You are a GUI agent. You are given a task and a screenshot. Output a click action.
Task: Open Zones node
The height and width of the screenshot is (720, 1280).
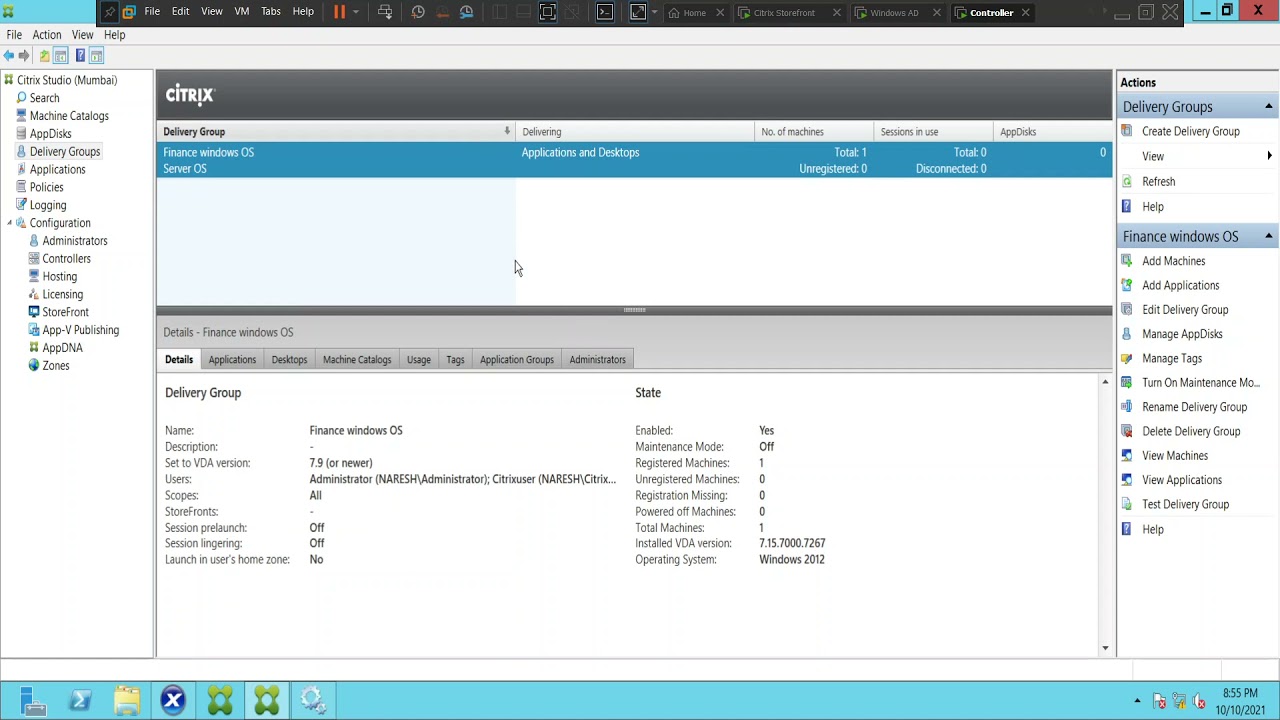tap(56, 366)
